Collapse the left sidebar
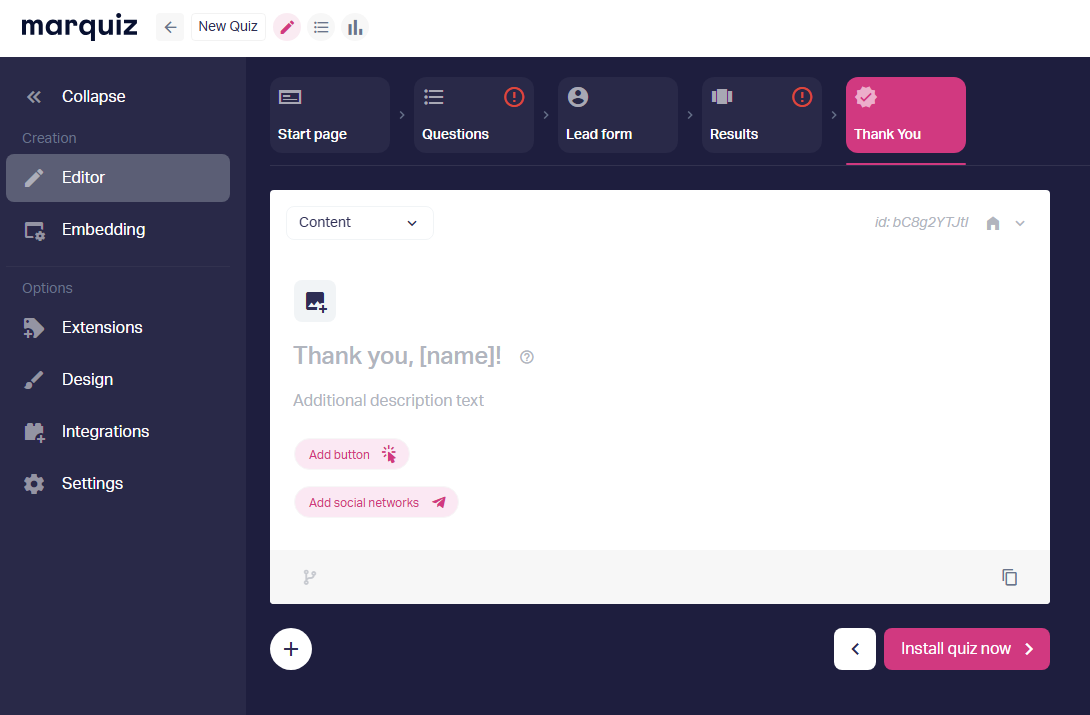 [x=77, y=97]
